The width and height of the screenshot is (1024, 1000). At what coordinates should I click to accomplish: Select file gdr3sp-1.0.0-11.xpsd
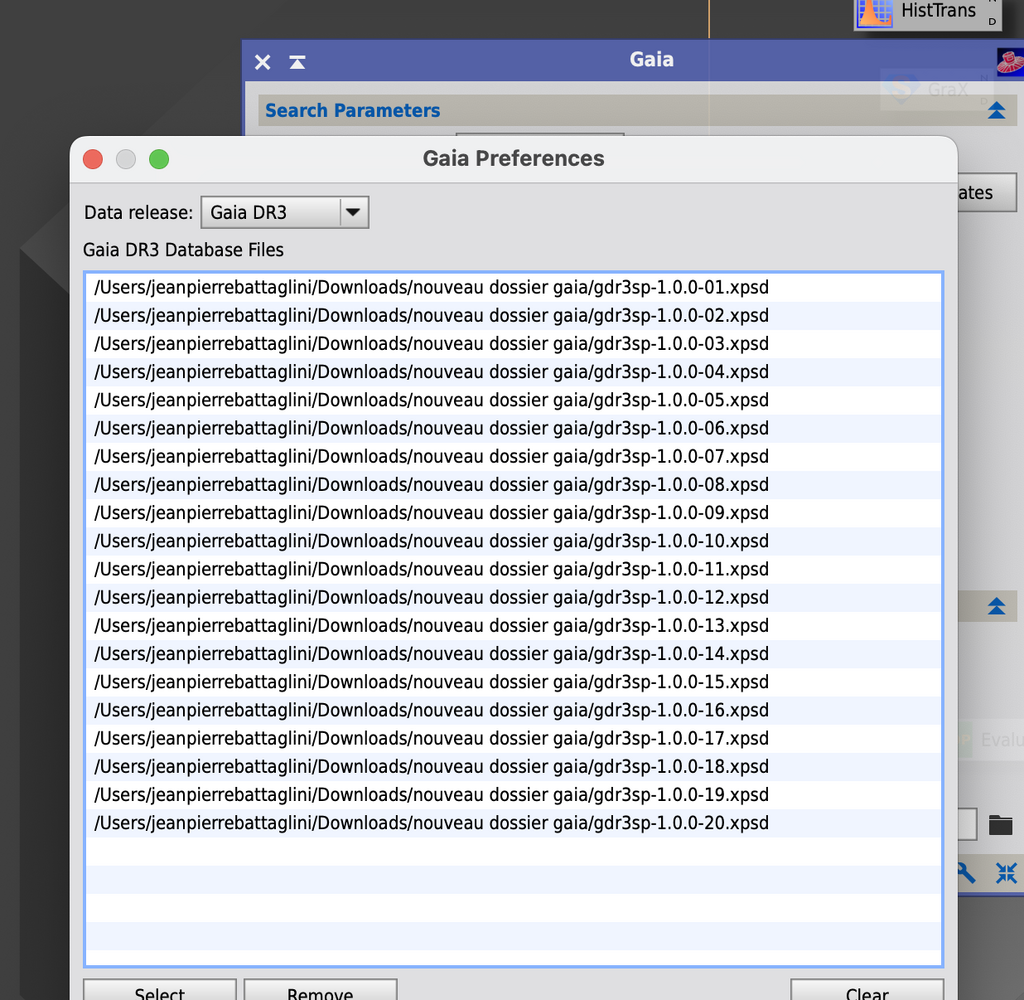[x=513, y=569]
